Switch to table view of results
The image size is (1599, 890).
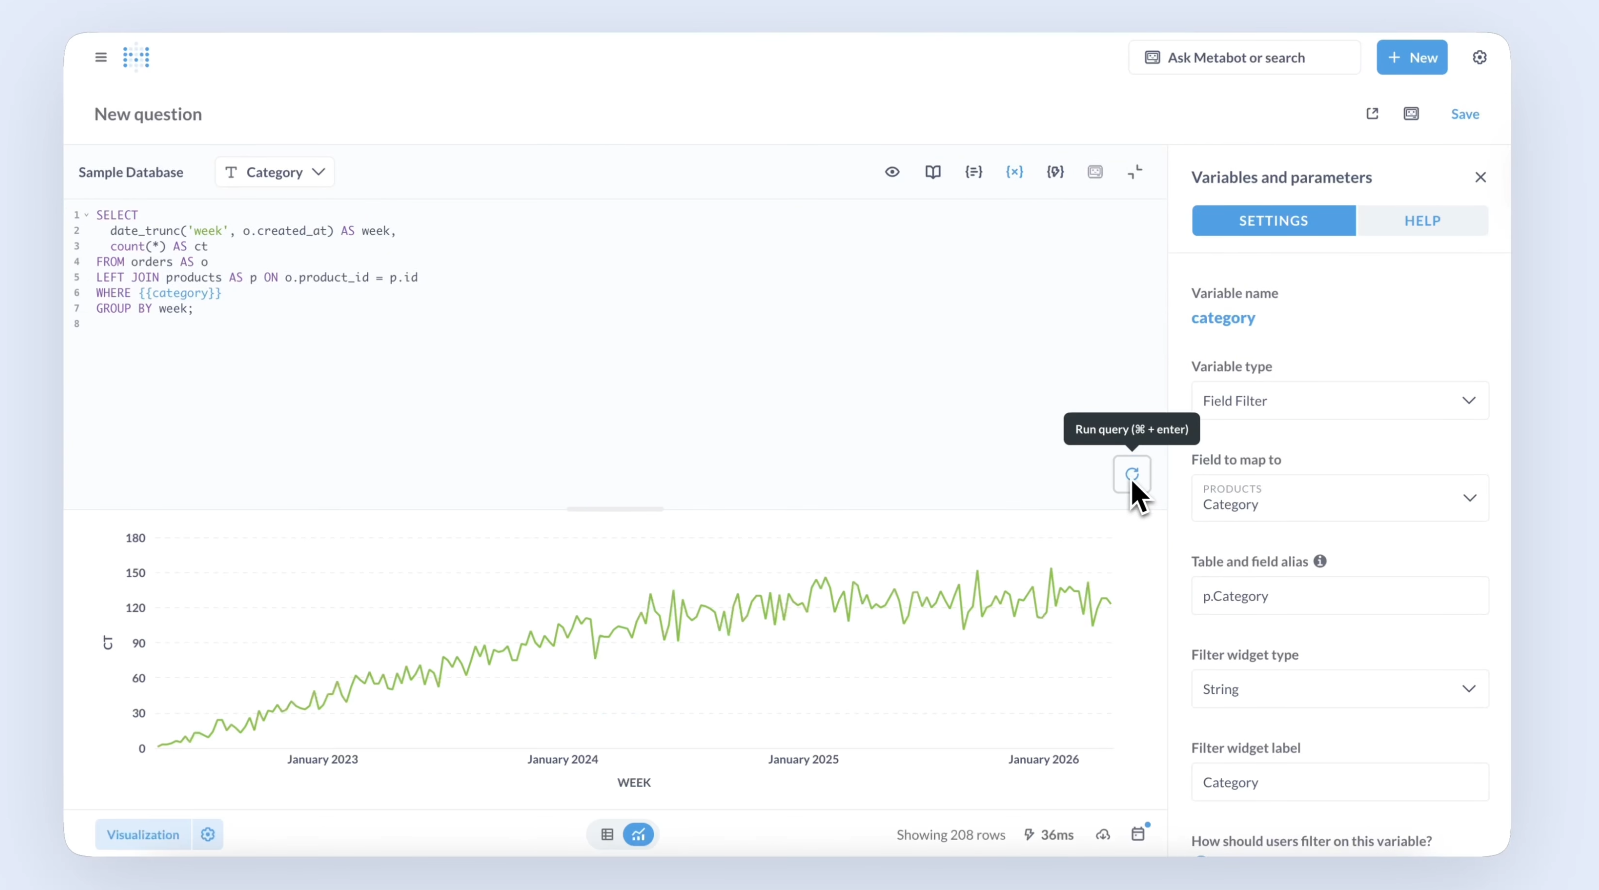[x=607, y=835]
